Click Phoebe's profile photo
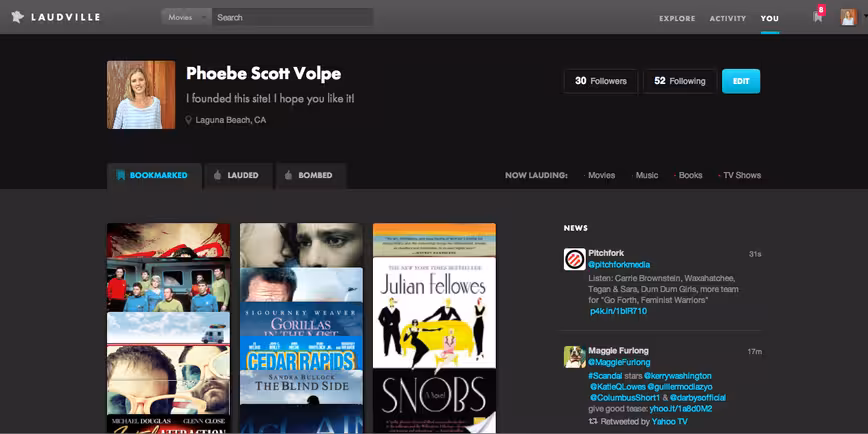 pyautogui.click(x=141, y=95)
